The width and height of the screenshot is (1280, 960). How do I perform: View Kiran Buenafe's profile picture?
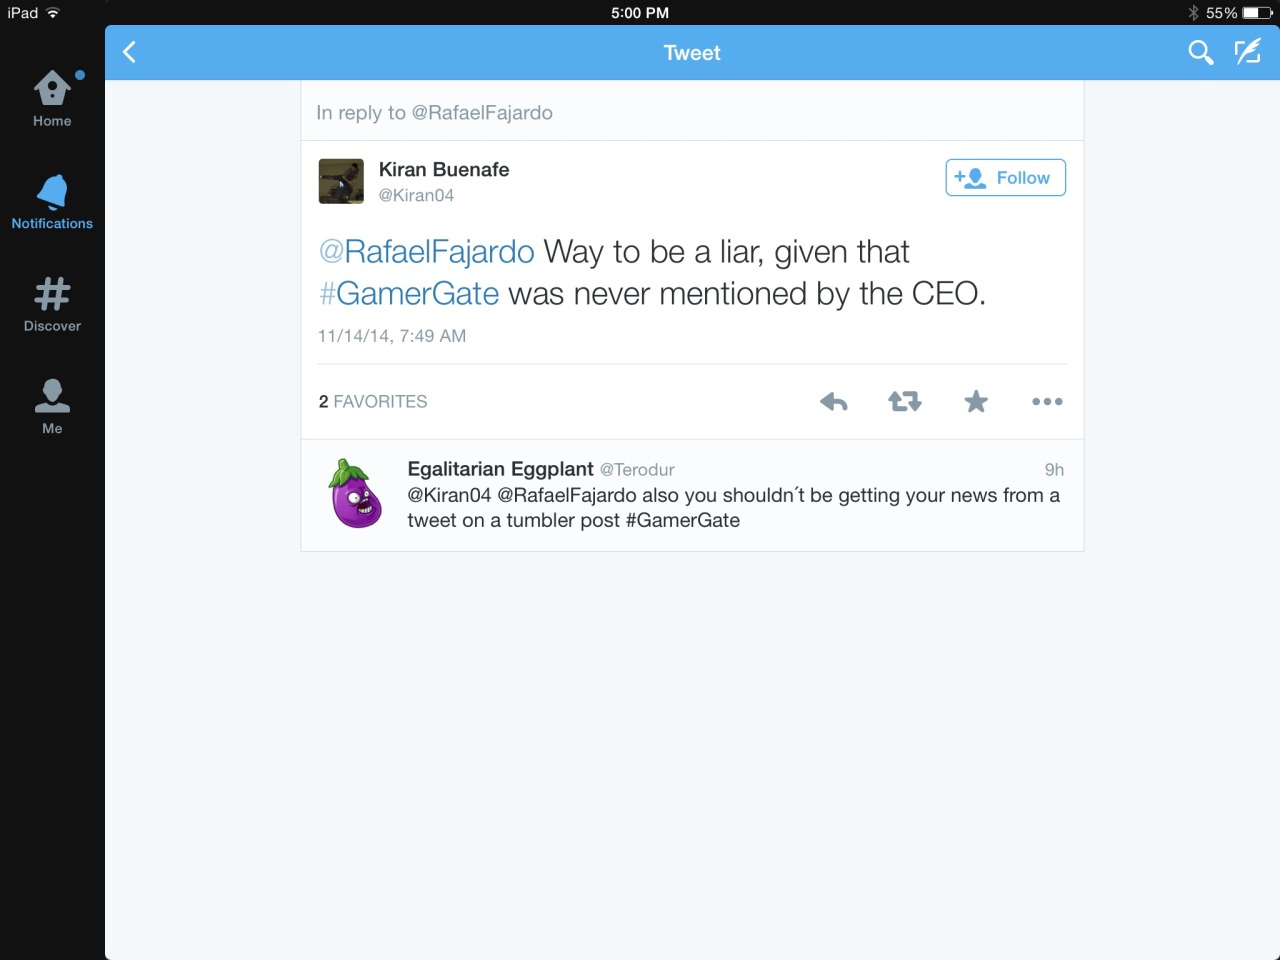341,181
